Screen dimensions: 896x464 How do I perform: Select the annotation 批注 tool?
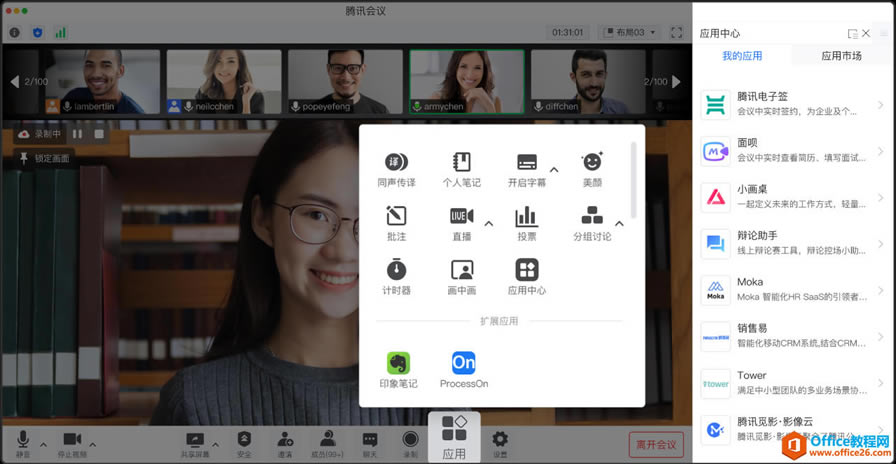coord(396,223)
